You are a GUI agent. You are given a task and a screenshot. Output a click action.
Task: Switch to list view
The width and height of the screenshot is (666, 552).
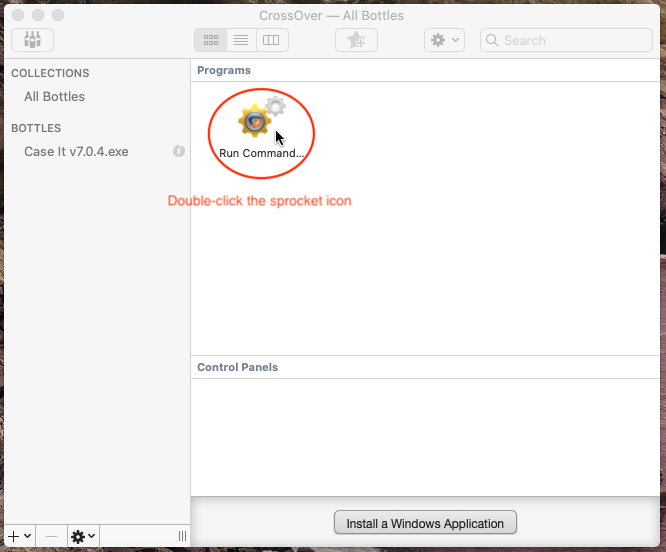[241, 40]
